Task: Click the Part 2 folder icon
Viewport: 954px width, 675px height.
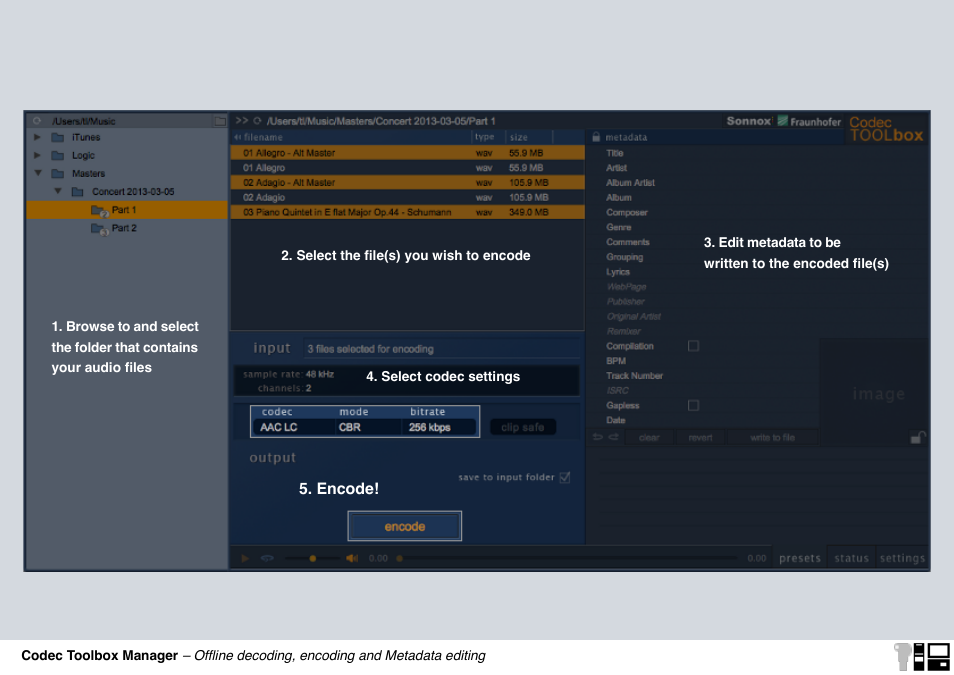Action: coord(99,229)
